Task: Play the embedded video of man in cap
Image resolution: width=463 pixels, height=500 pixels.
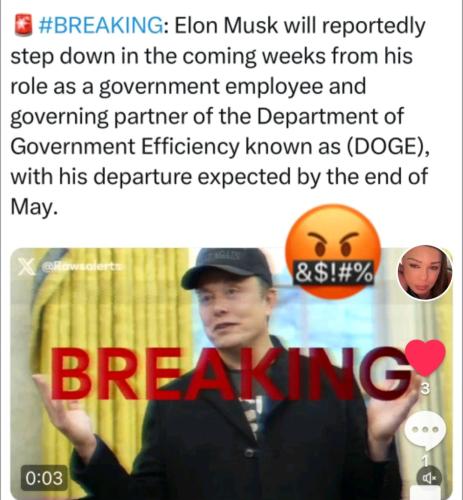Action: click(232, 373)
